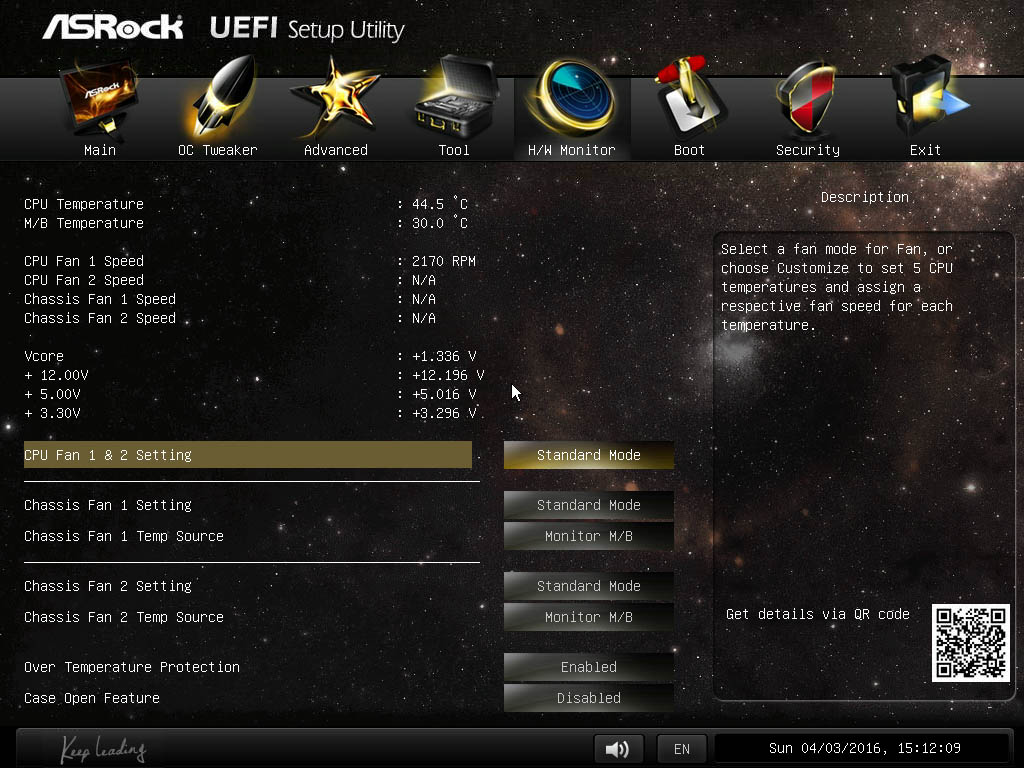Select the CPU Fan 1 & 2 Setting row

pyautogui.click(x=248, y=455)
